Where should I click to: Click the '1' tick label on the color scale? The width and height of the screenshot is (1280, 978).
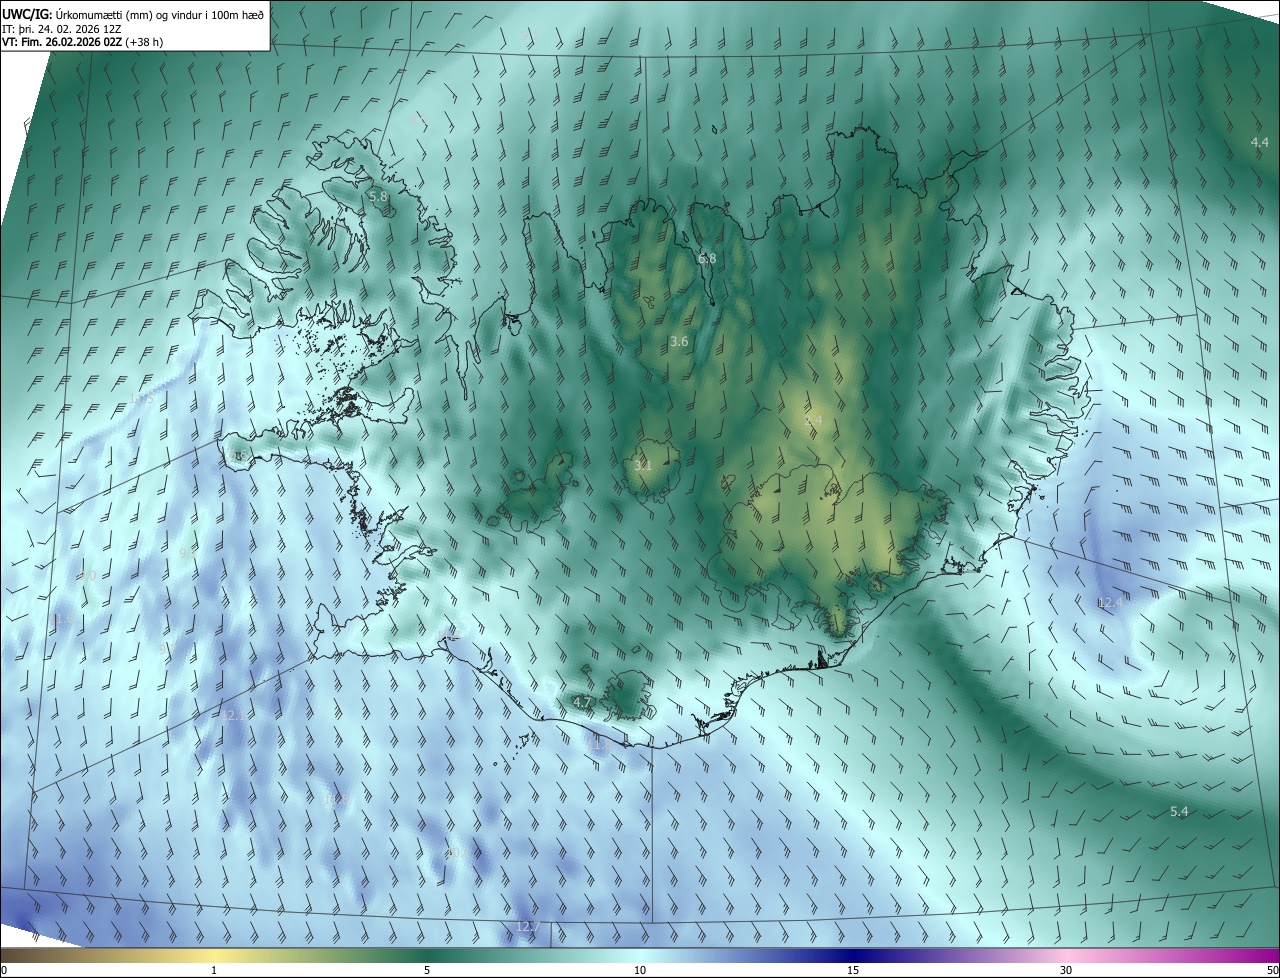(x=214, y=971)
